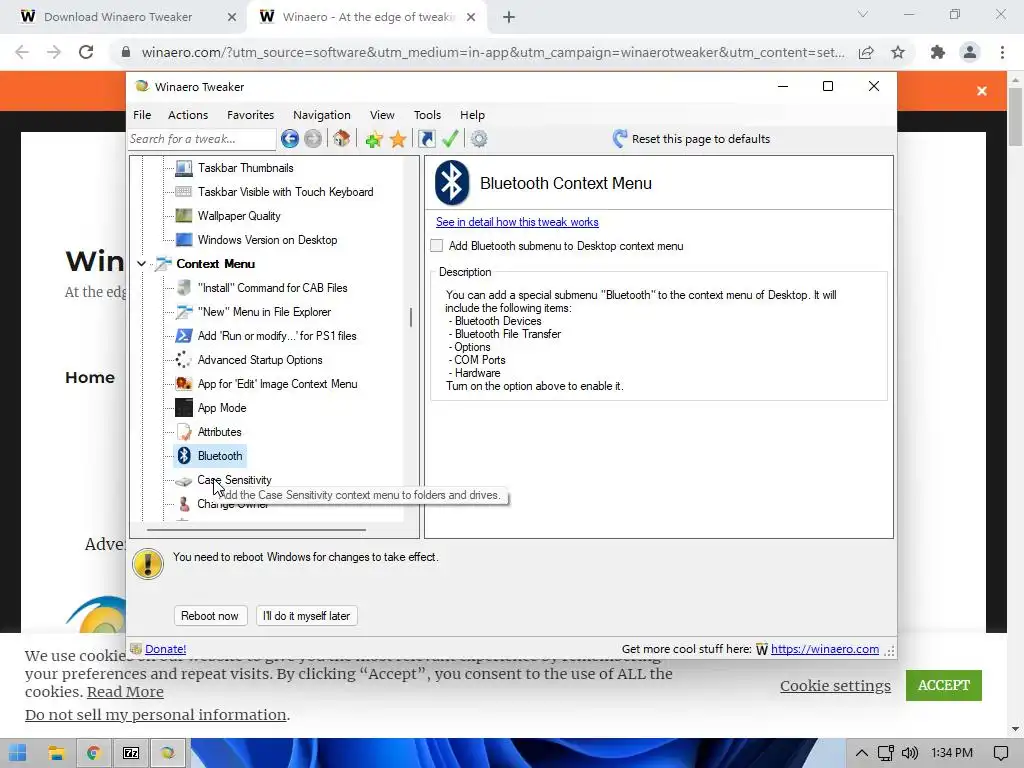
Task: Click the Chrome extensions puzzle icon
Action: [938, 52]
